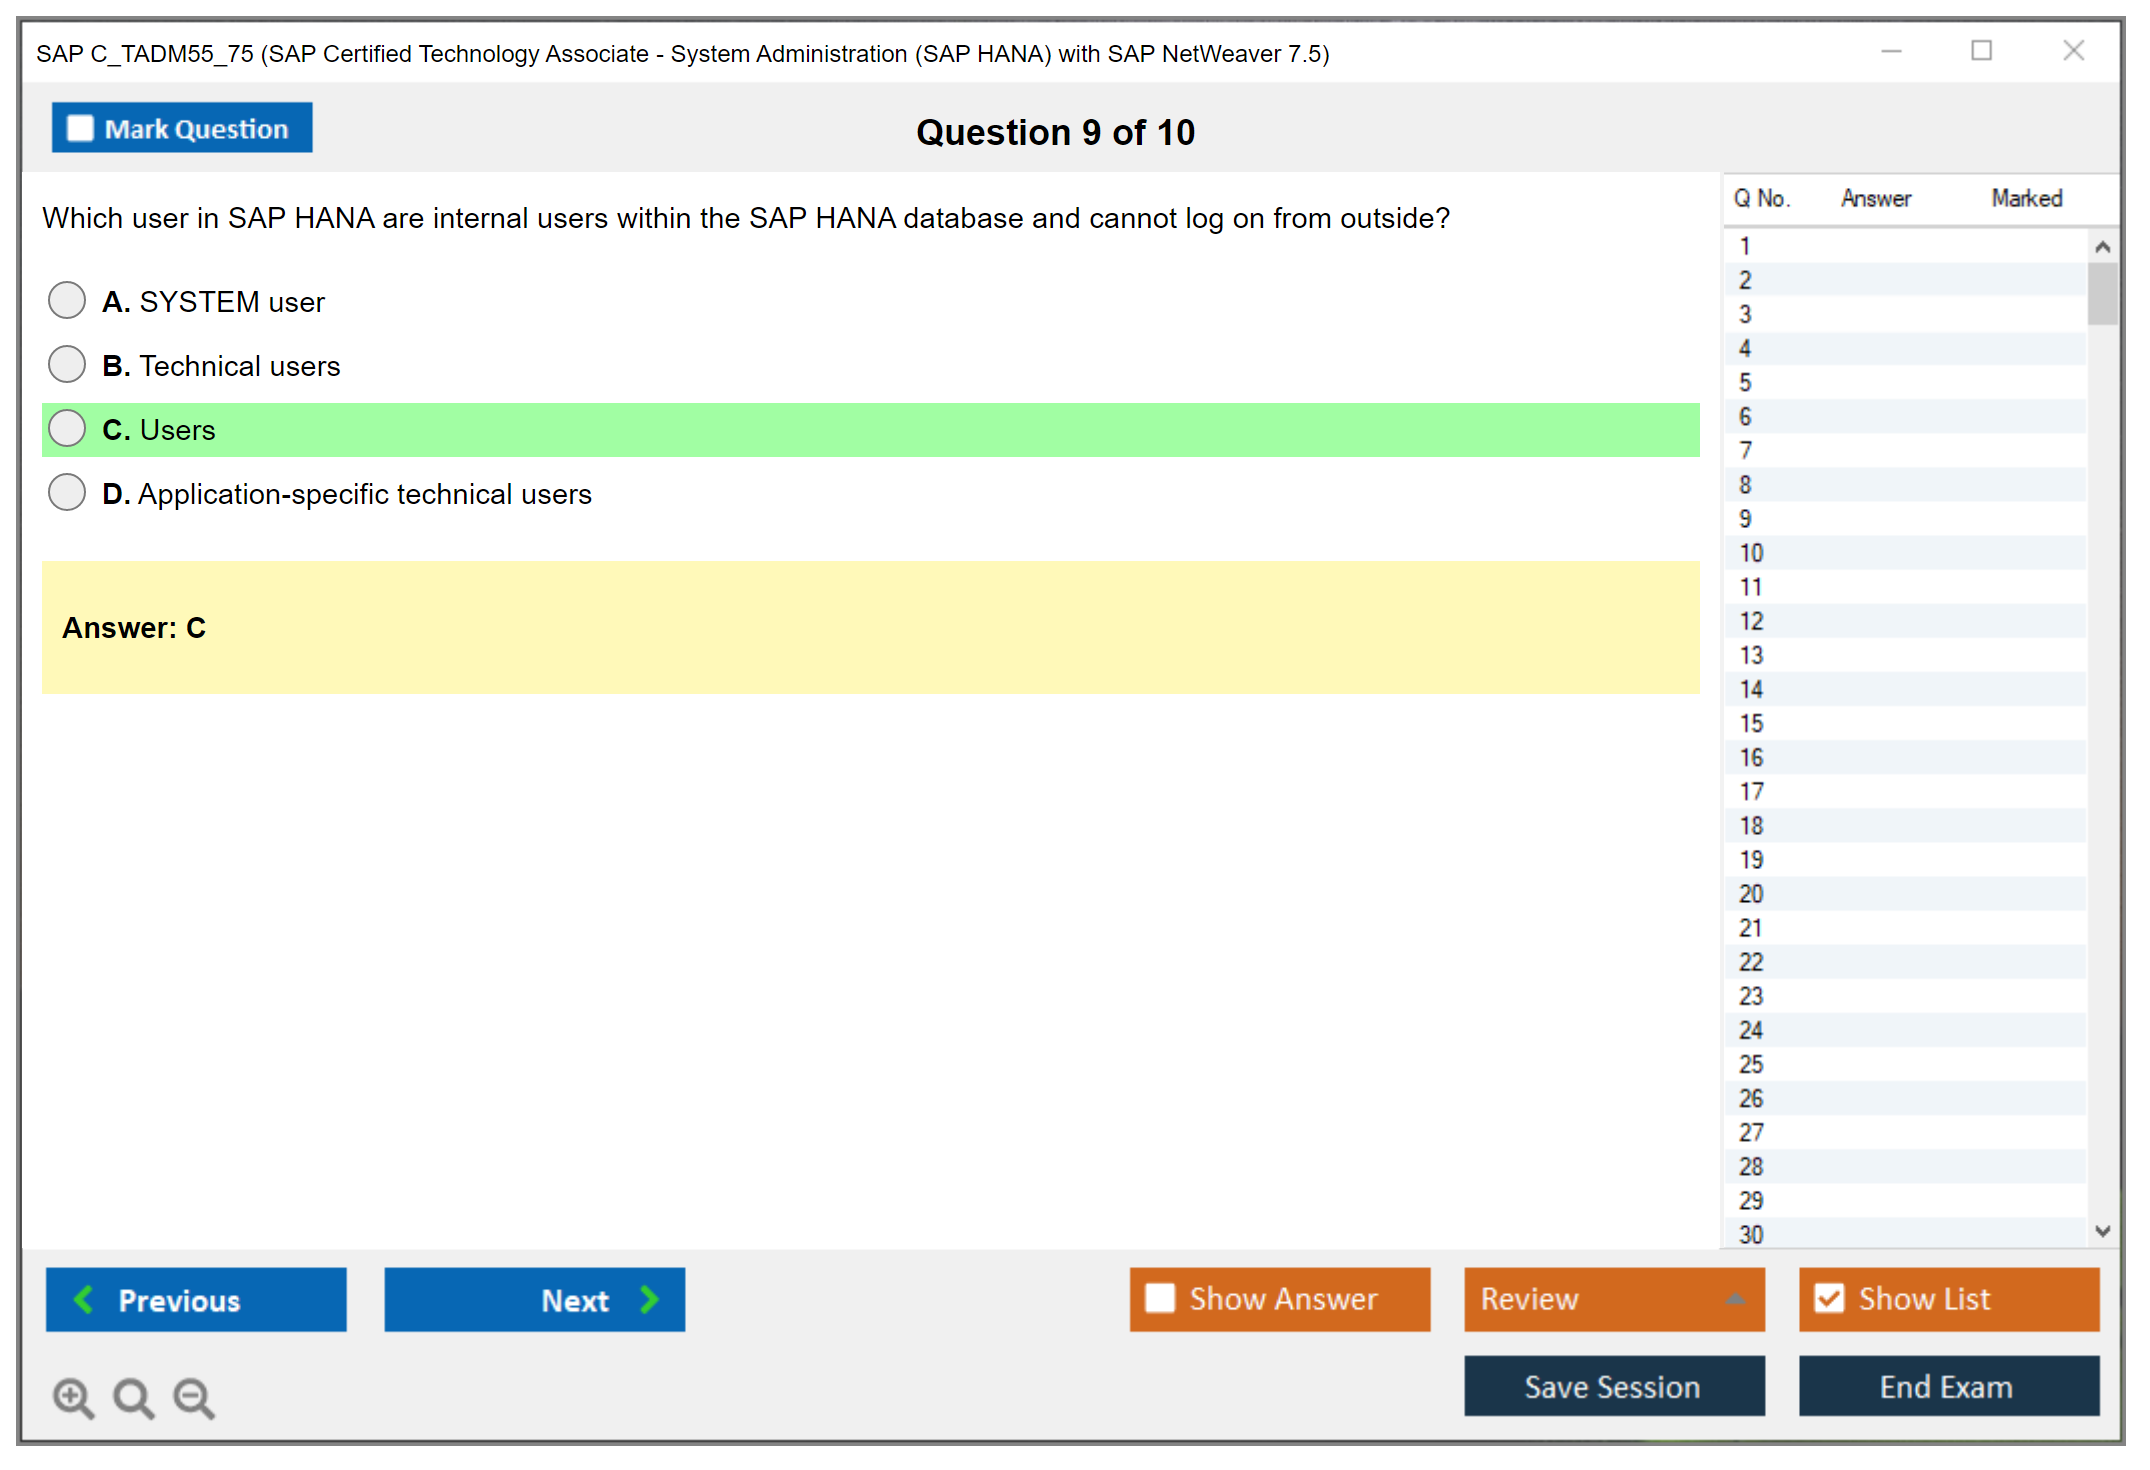Screen dimensions: 2150x1470
Task: Click the reset zoom magnifier icon
Action: pyautogui.click(x=133, y=1397)
